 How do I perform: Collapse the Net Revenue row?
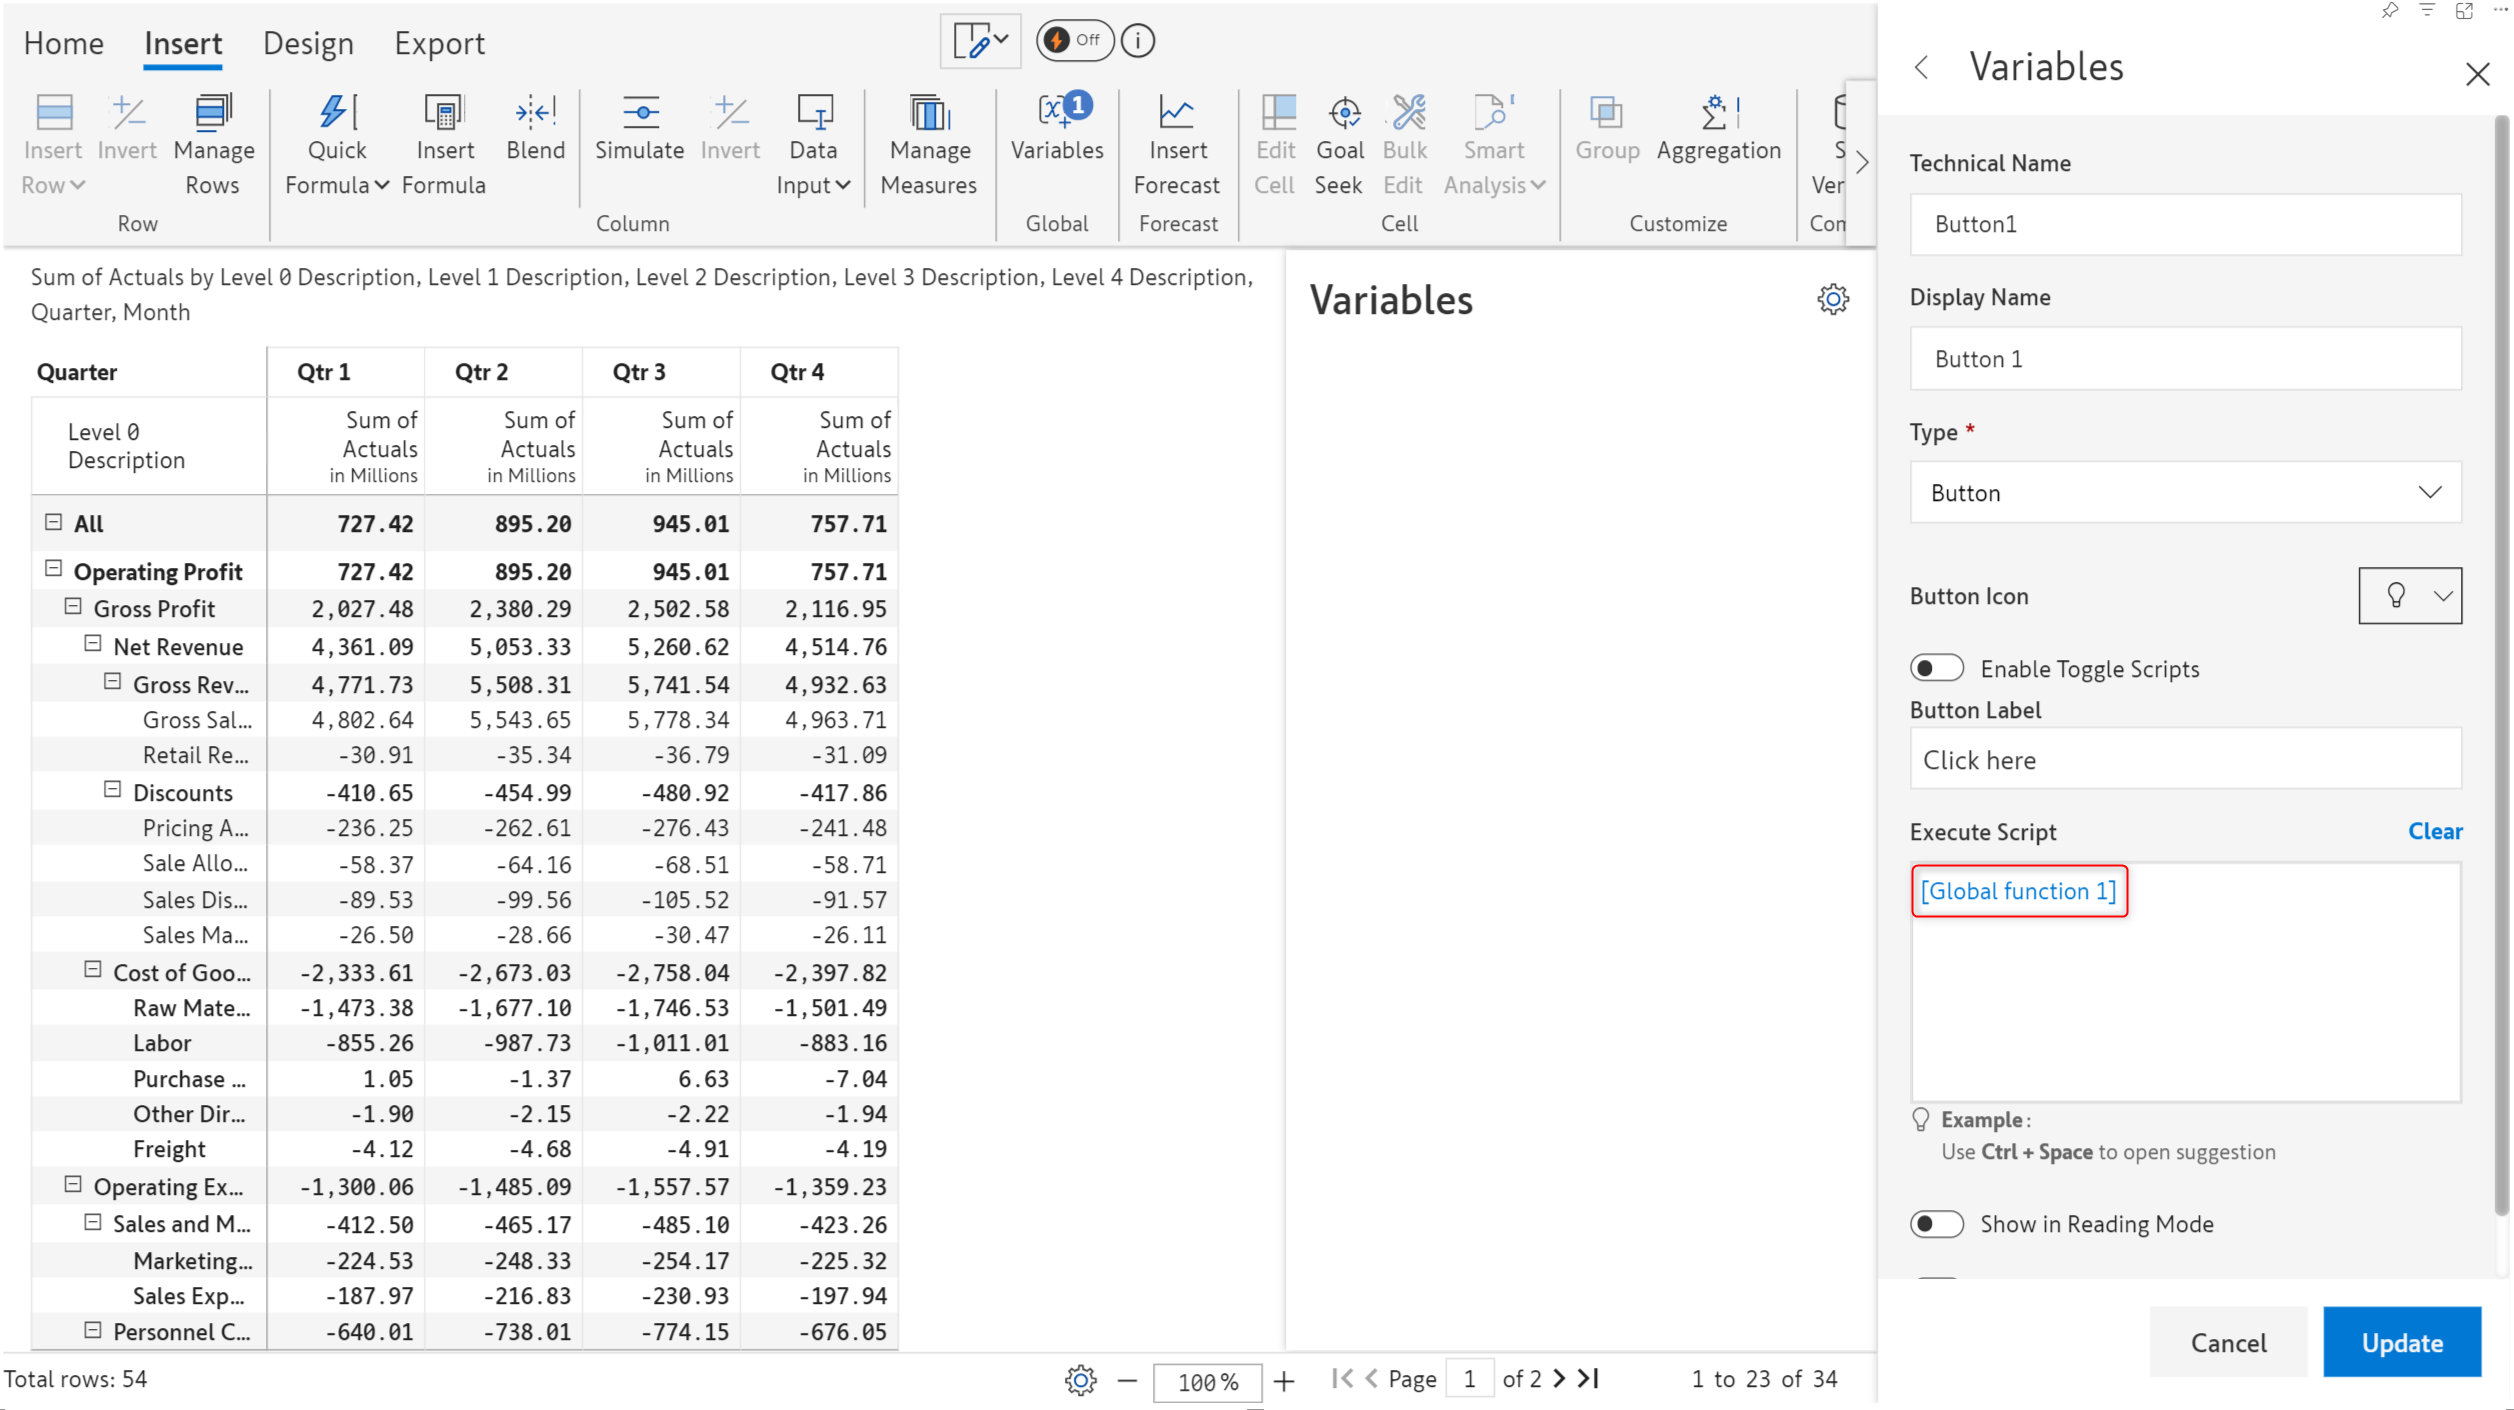93,644
